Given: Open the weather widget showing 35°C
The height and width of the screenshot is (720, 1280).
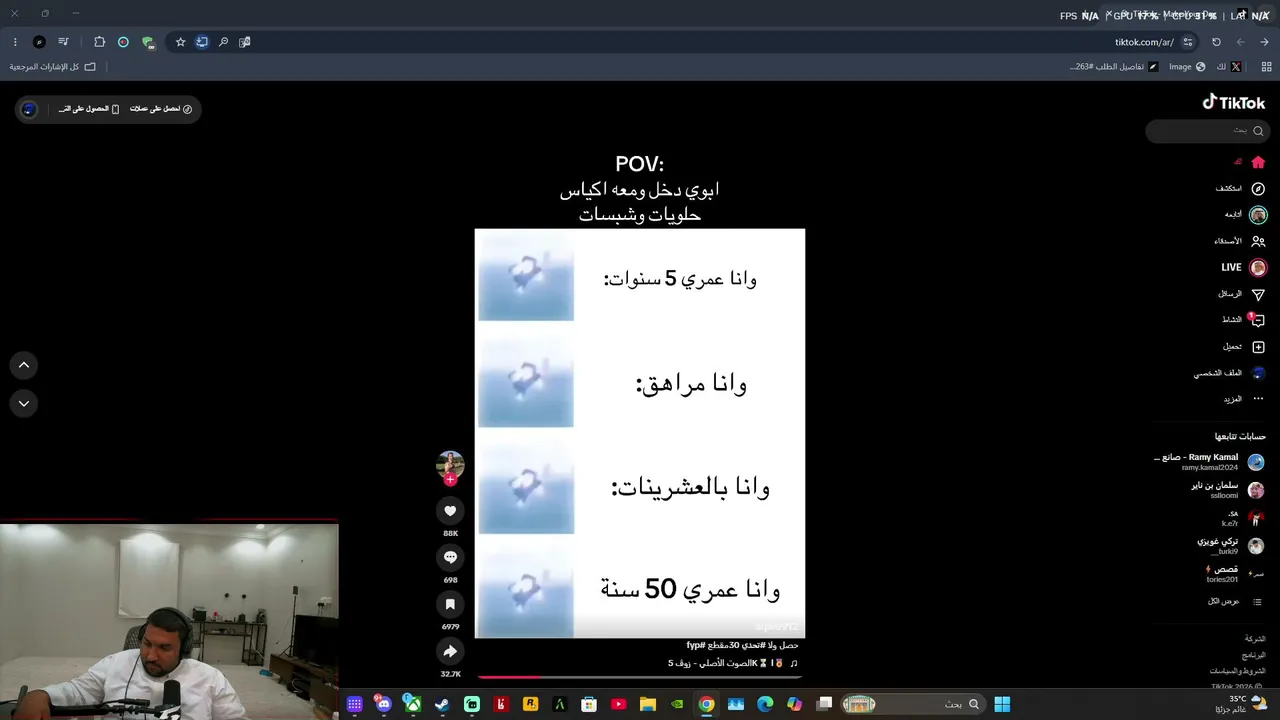Looking at the screenshot, I should tap(1243, 704).
